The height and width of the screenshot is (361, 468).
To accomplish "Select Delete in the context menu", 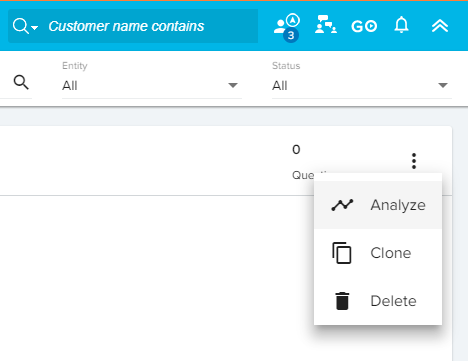I will point(378,301).
